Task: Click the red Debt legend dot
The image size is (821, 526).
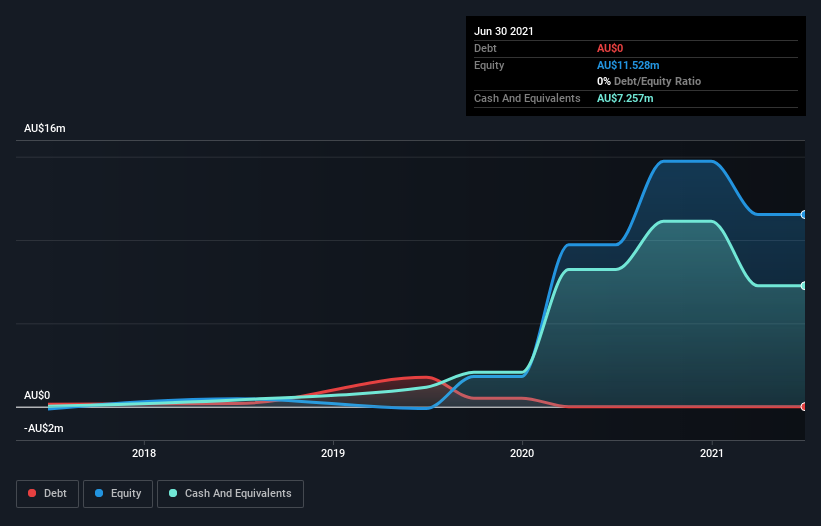Action: (32, 493)
